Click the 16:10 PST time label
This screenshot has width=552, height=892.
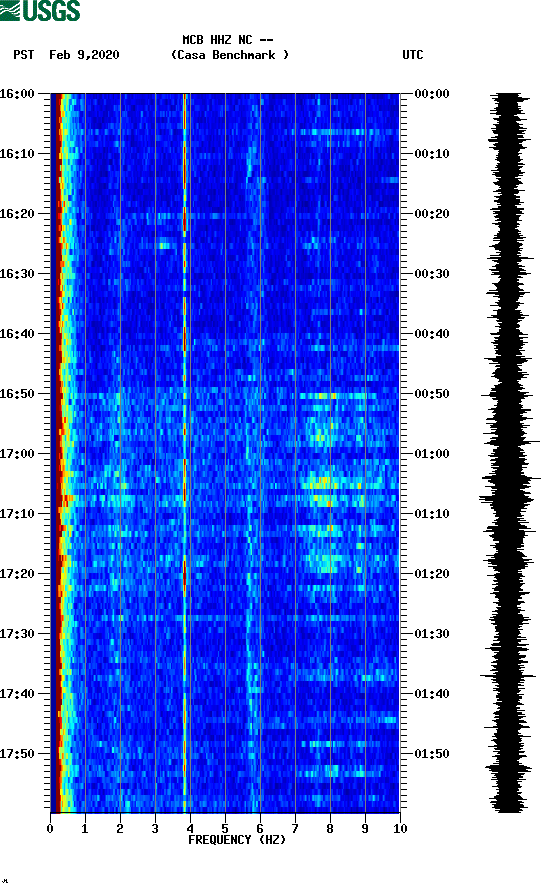tap(17, 154)
